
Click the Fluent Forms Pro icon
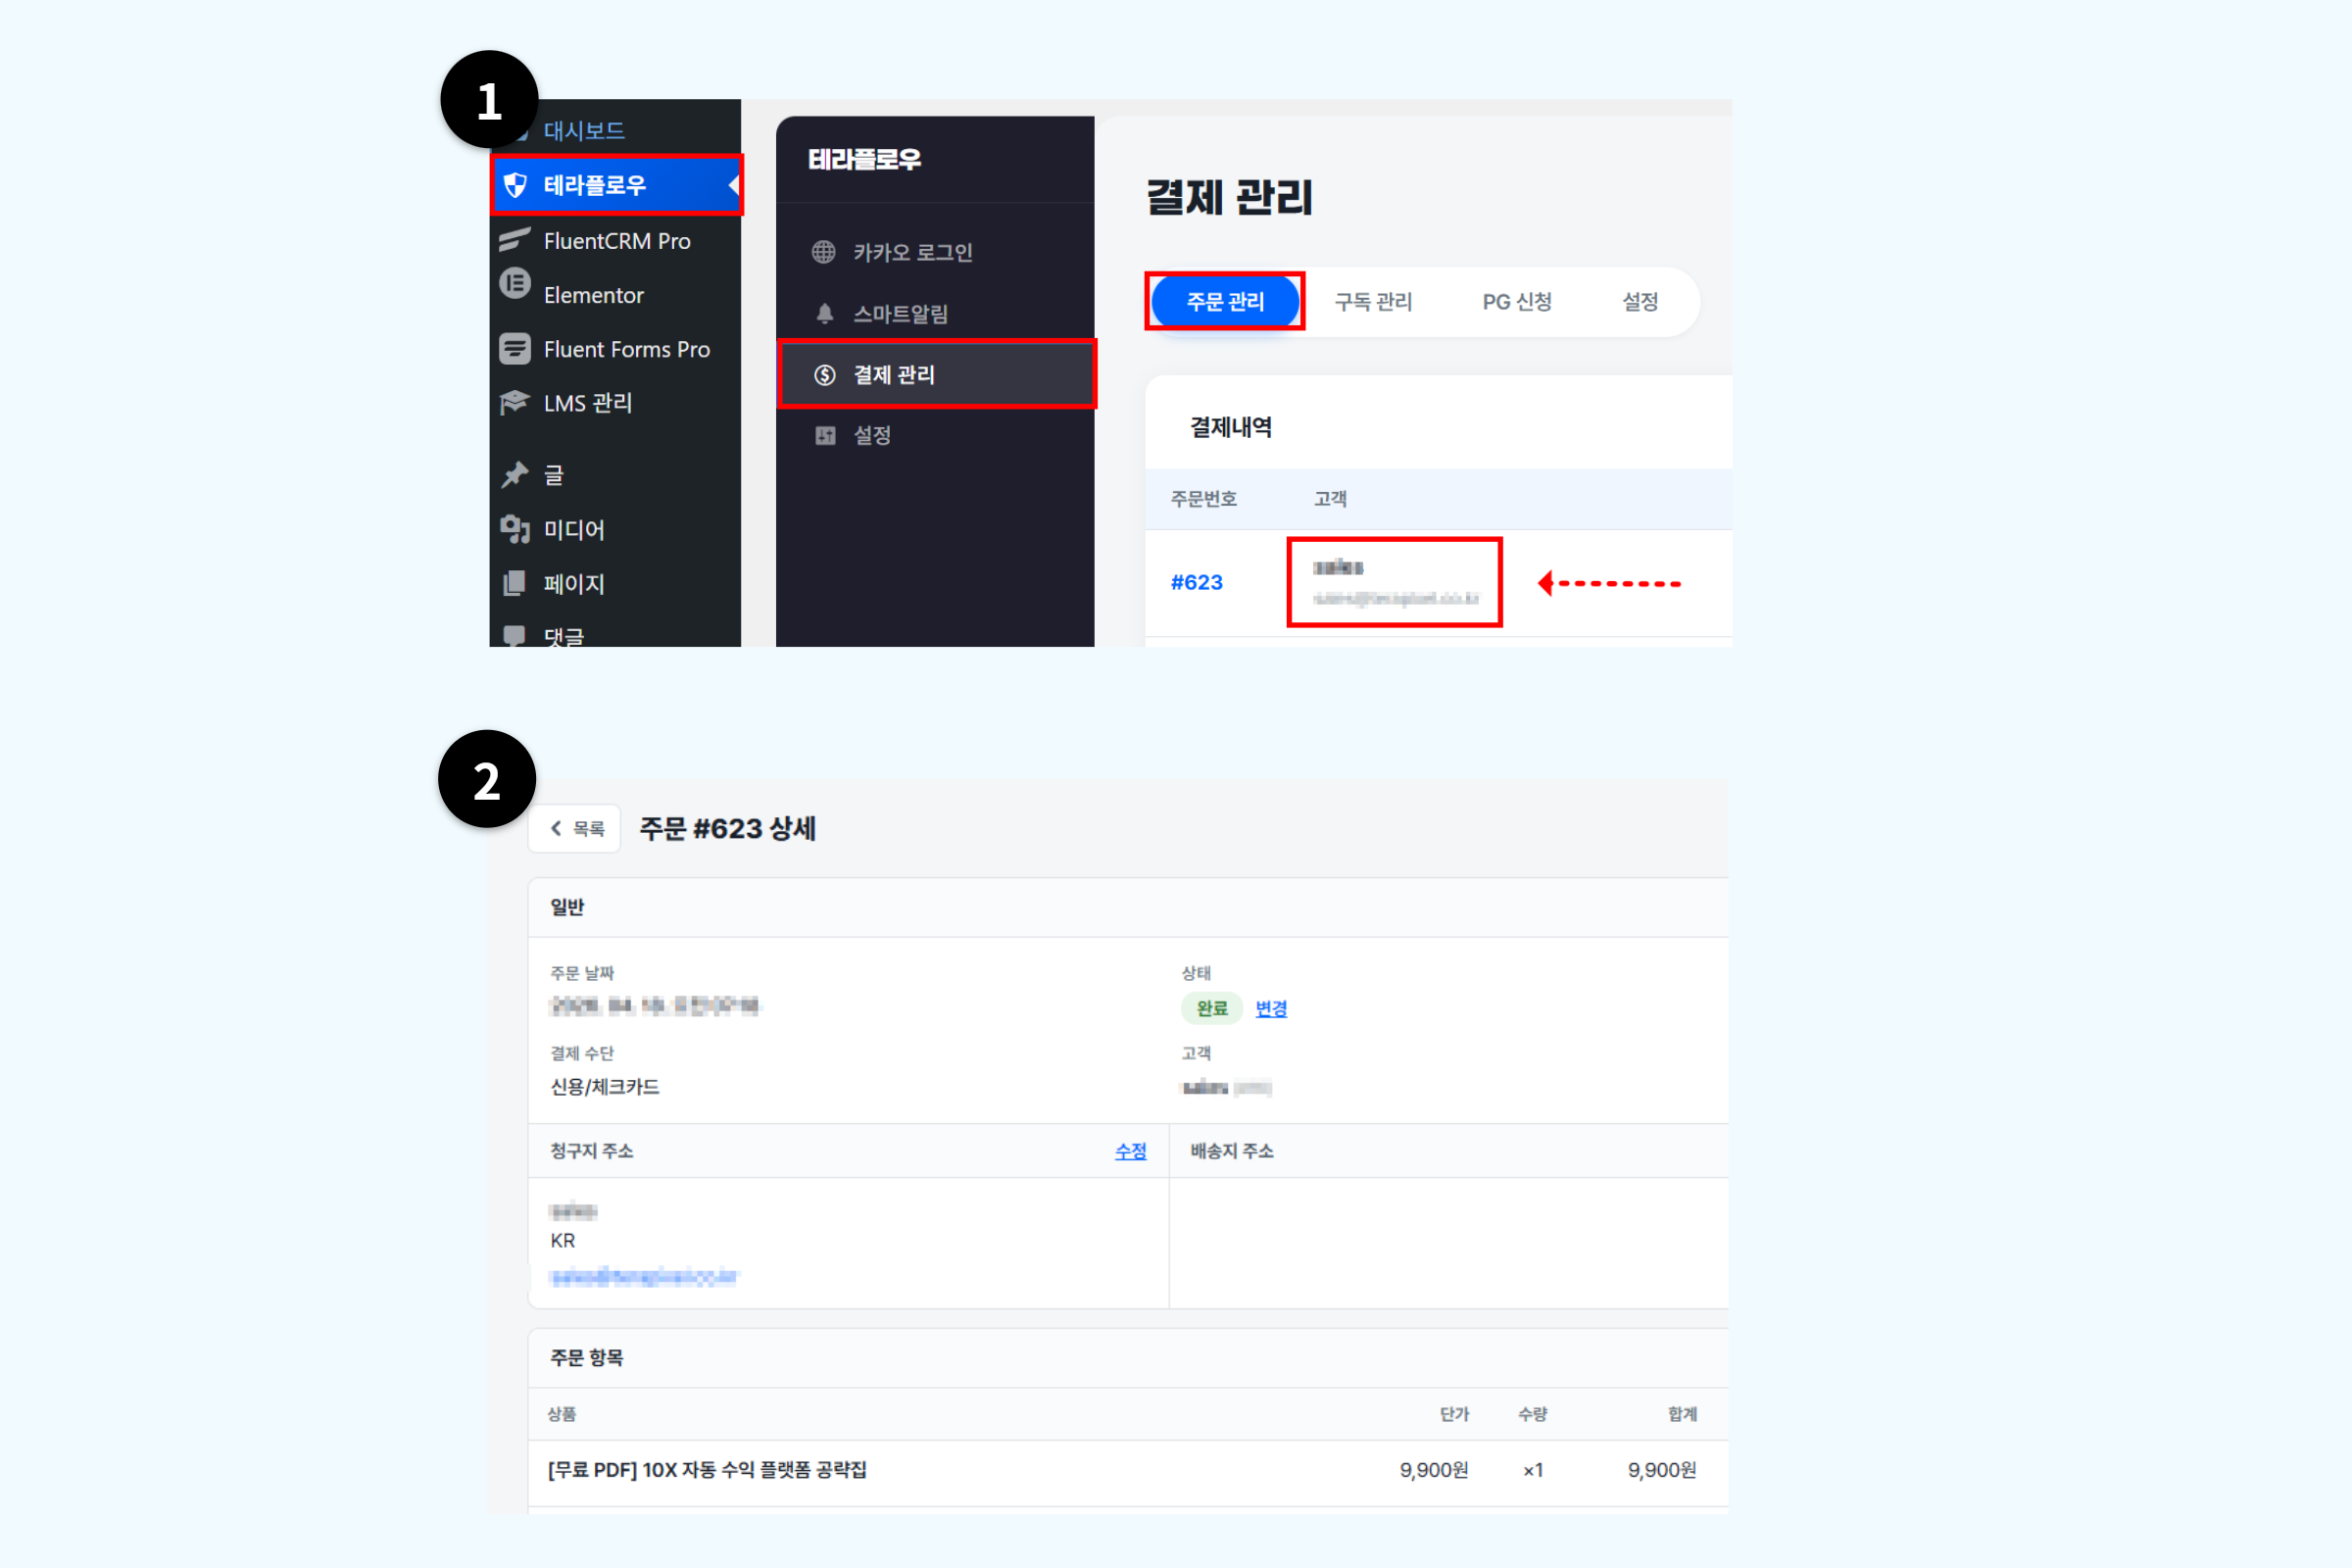[515, 349]
